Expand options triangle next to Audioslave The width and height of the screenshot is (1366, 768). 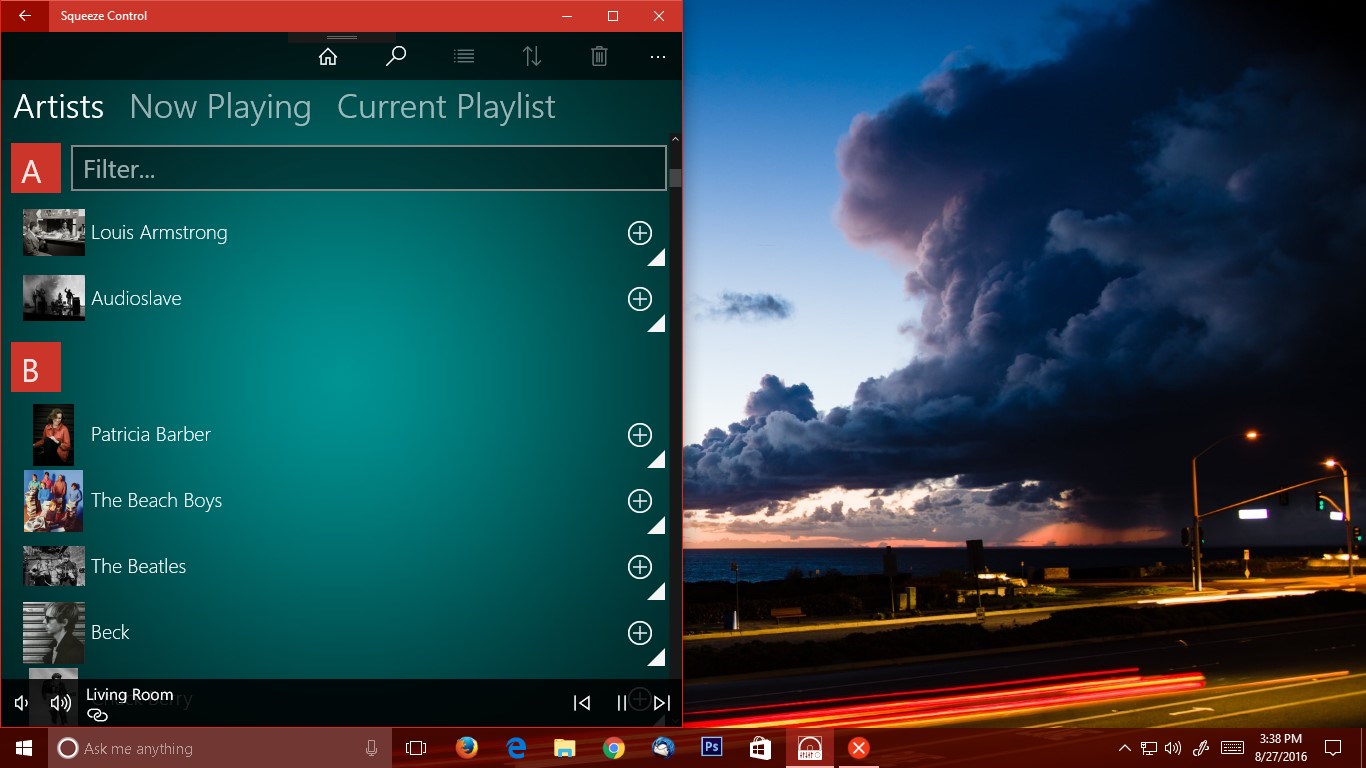tap(658, 323)
